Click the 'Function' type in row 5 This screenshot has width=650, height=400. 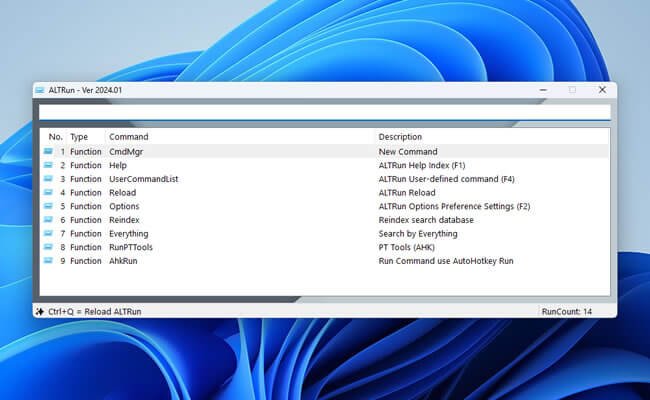pos(85,206)
